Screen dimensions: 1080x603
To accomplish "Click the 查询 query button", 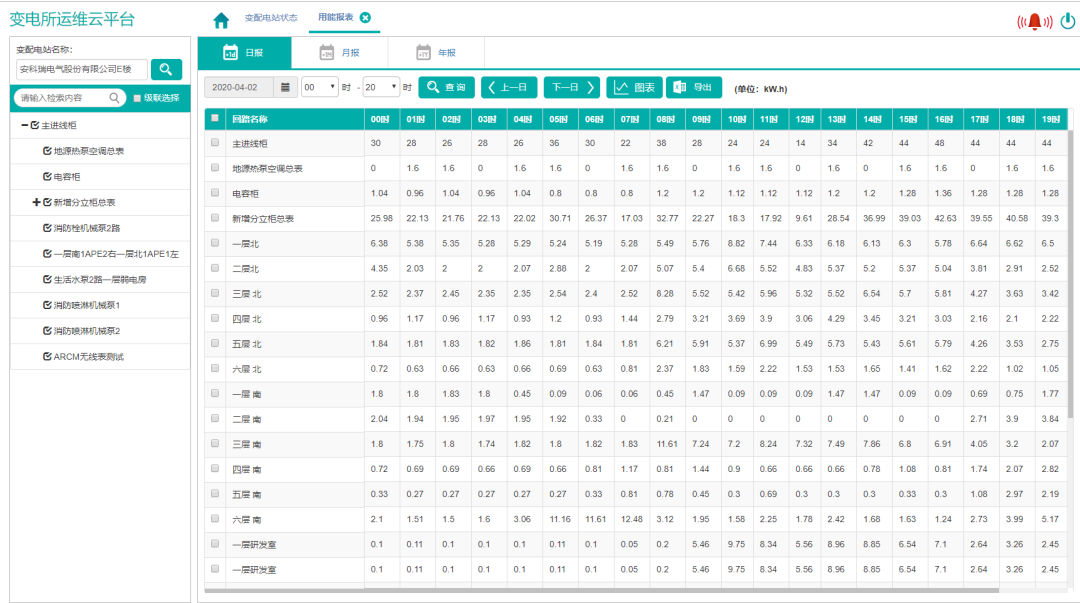I will point(445,87).
